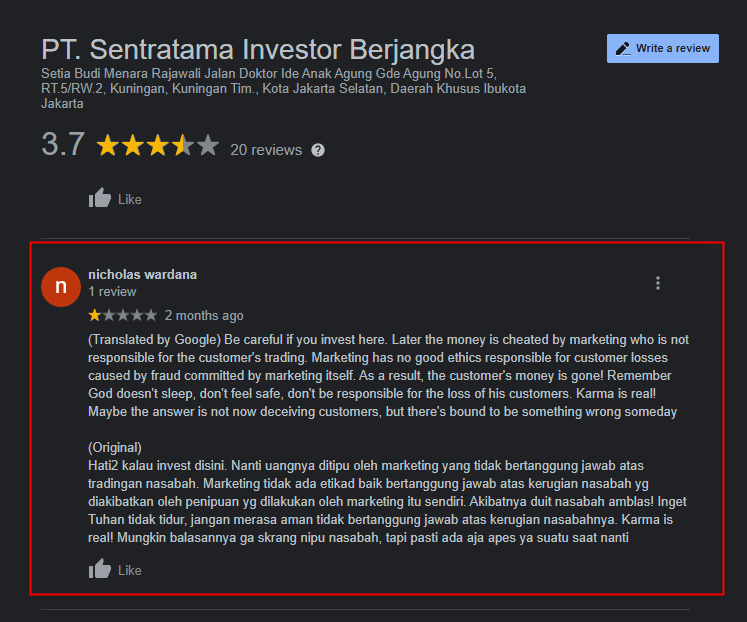
Task: Click the thumbs-up icon under the original review text
Action: pos(100,569)
